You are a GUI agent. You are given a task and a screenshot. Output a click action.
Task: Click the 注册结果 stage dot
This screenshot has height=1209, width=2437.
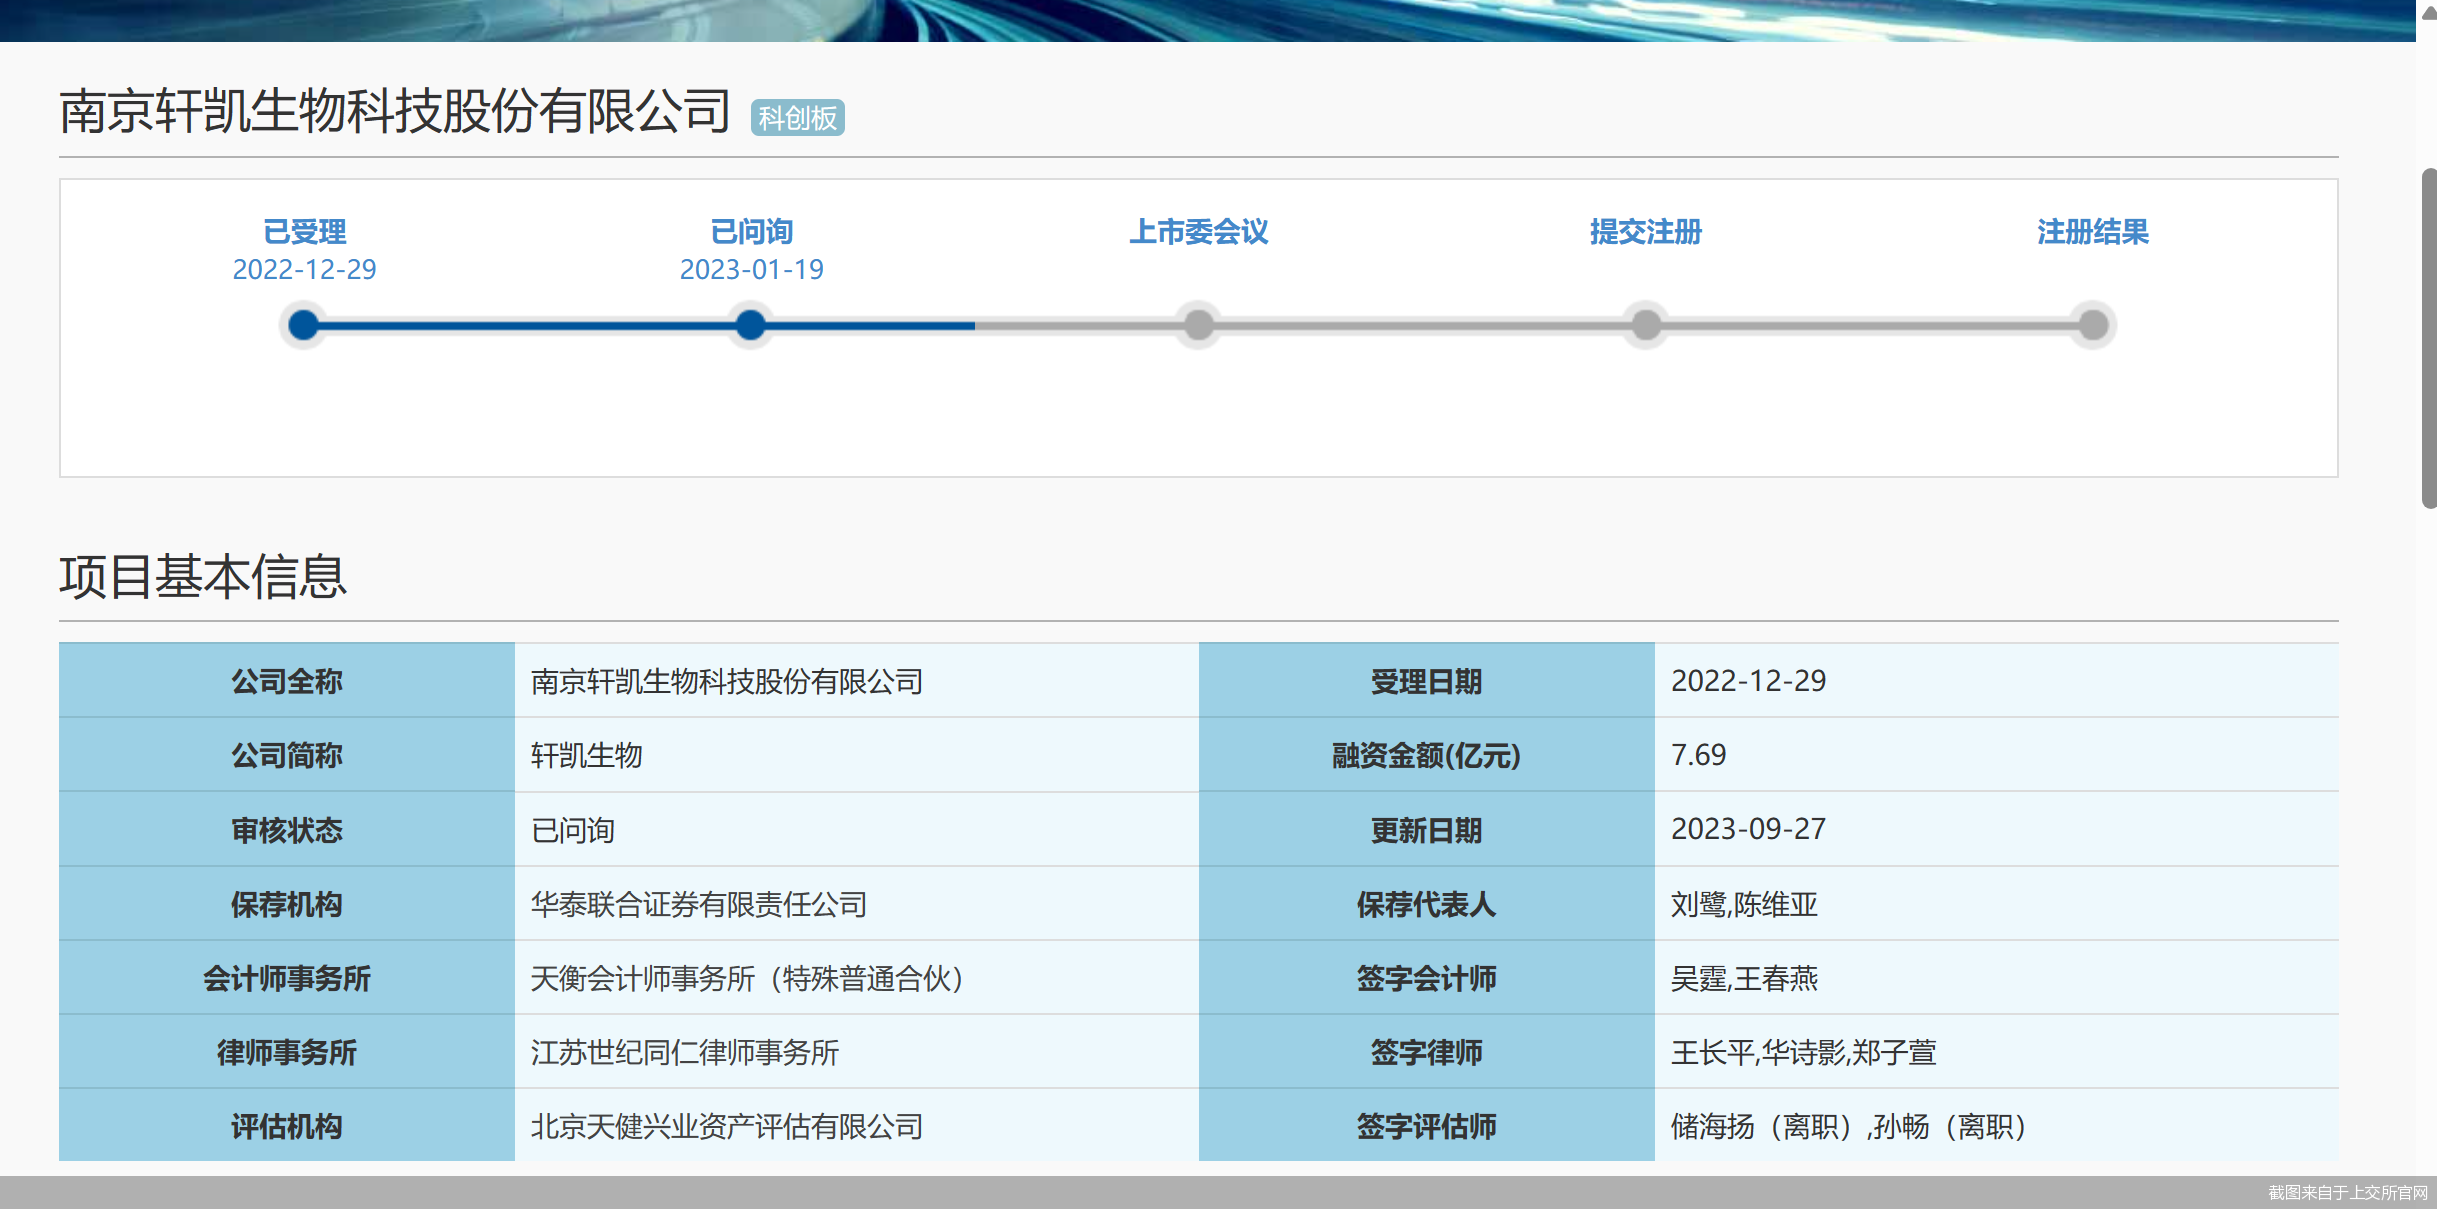point(2093,325)
